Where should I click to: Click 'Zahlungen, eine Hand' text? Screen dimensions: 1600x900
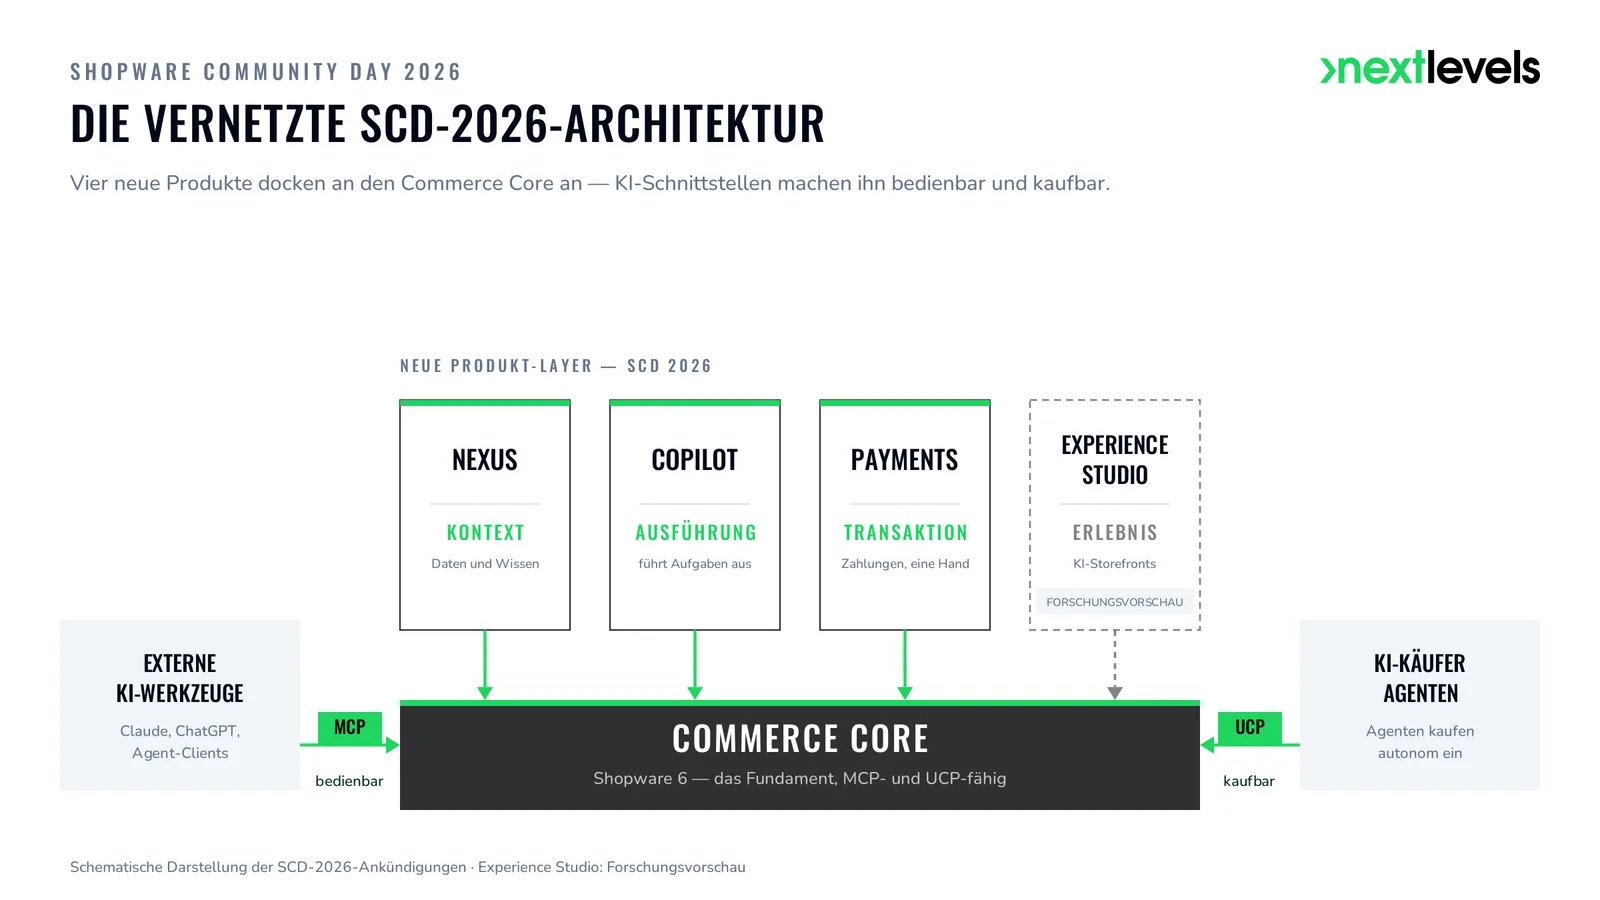coord(905,564)
